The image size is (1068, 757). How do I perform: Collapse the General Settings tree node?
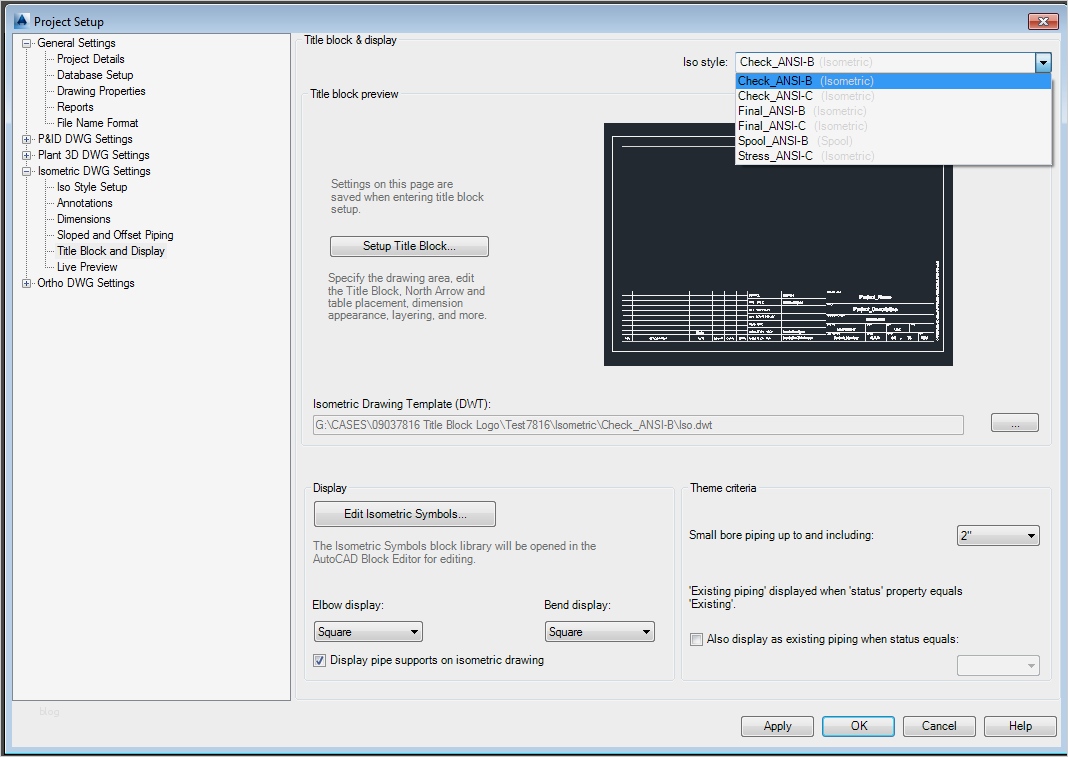point(27,43)
